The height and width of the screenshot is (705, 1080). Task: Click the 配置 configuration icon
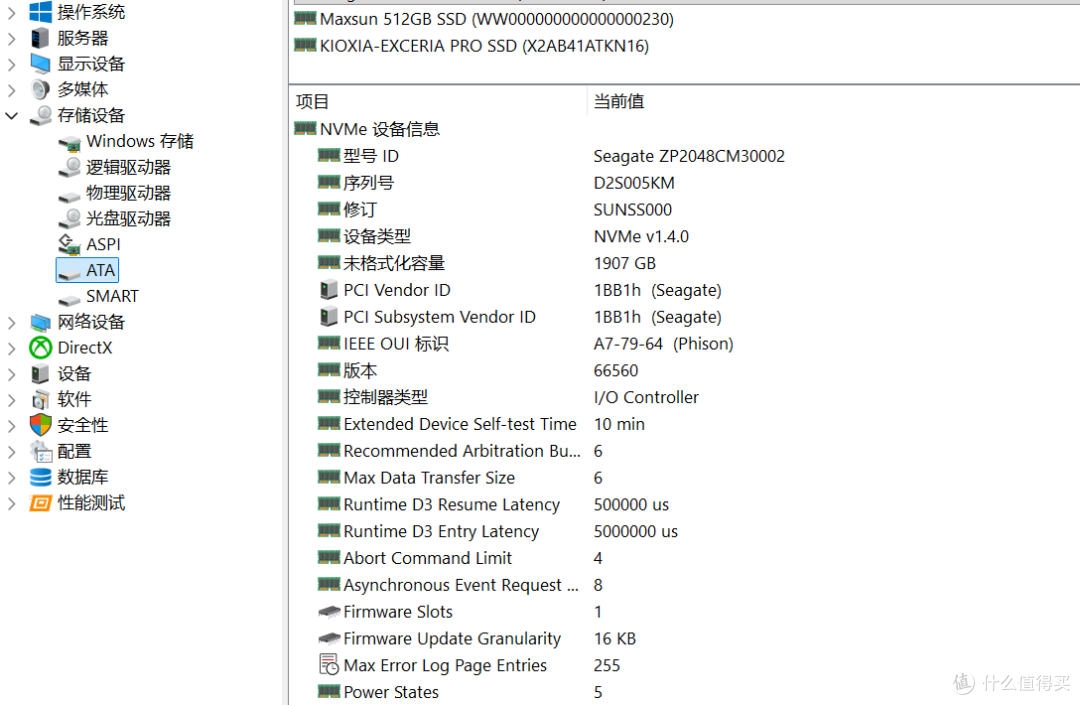point(41,451)
